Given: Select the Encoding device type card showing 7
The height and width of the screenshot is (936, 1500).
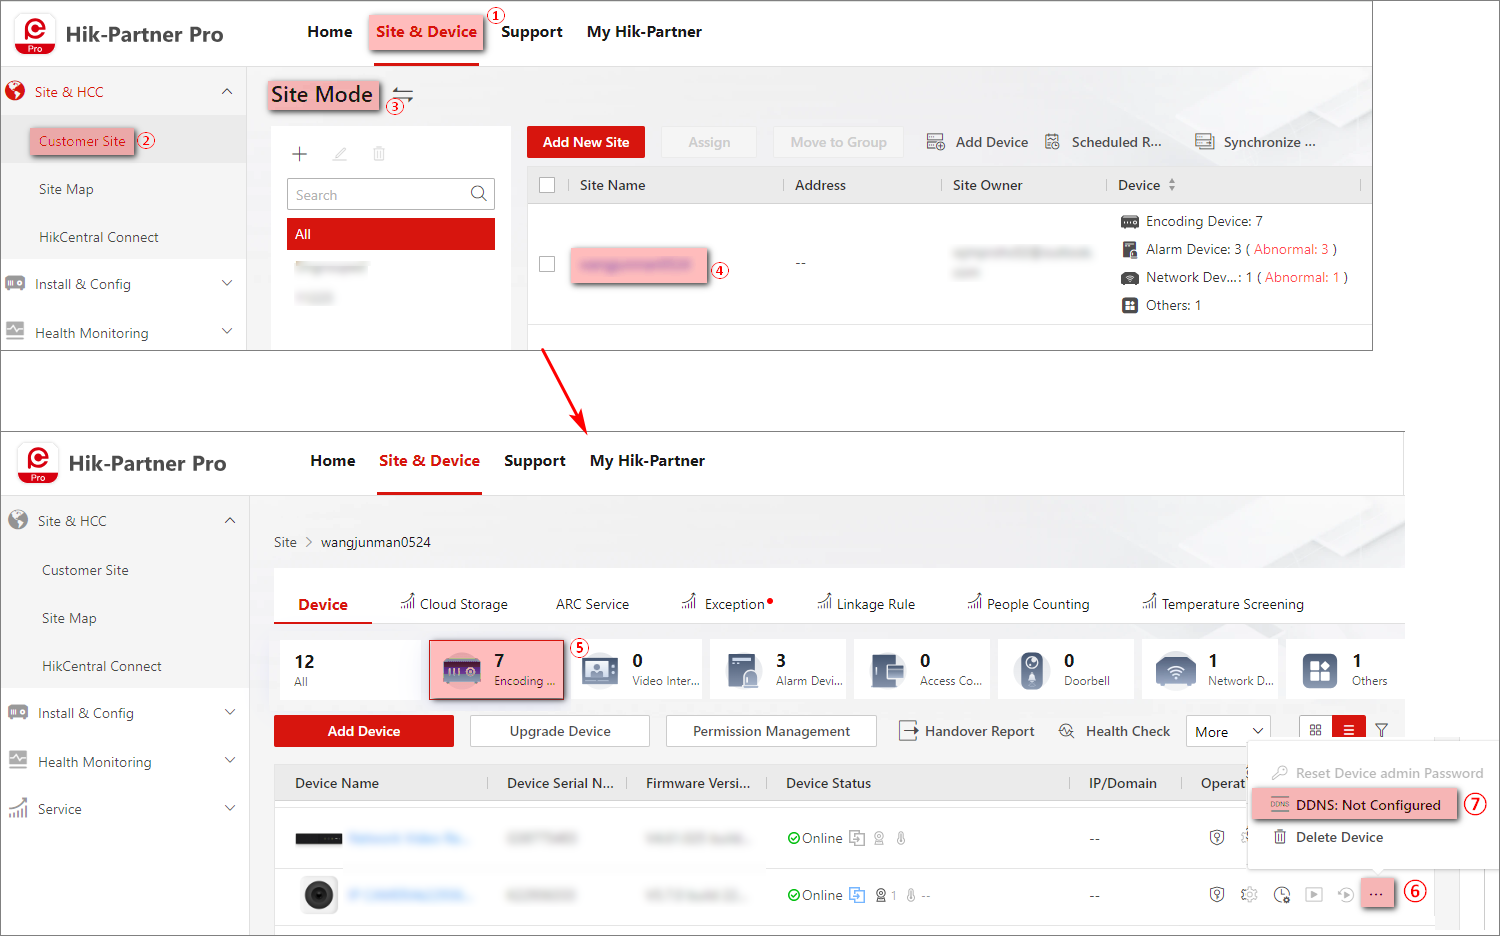Looking at the screenshot, I should point(497,670).
